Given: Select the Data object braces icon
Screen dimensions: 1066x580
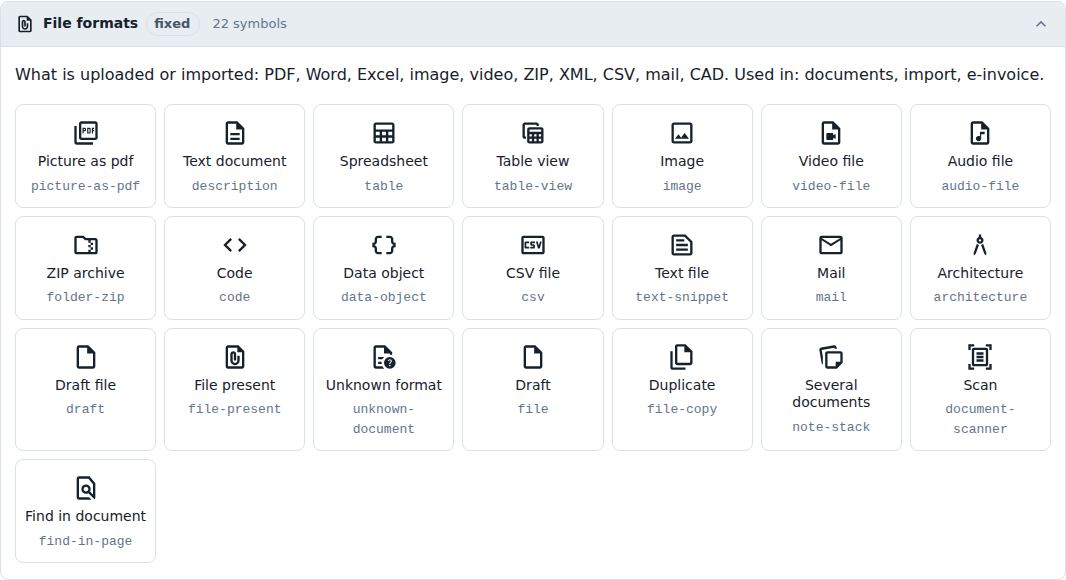Looking at the screenshot, I should point(383,245).
